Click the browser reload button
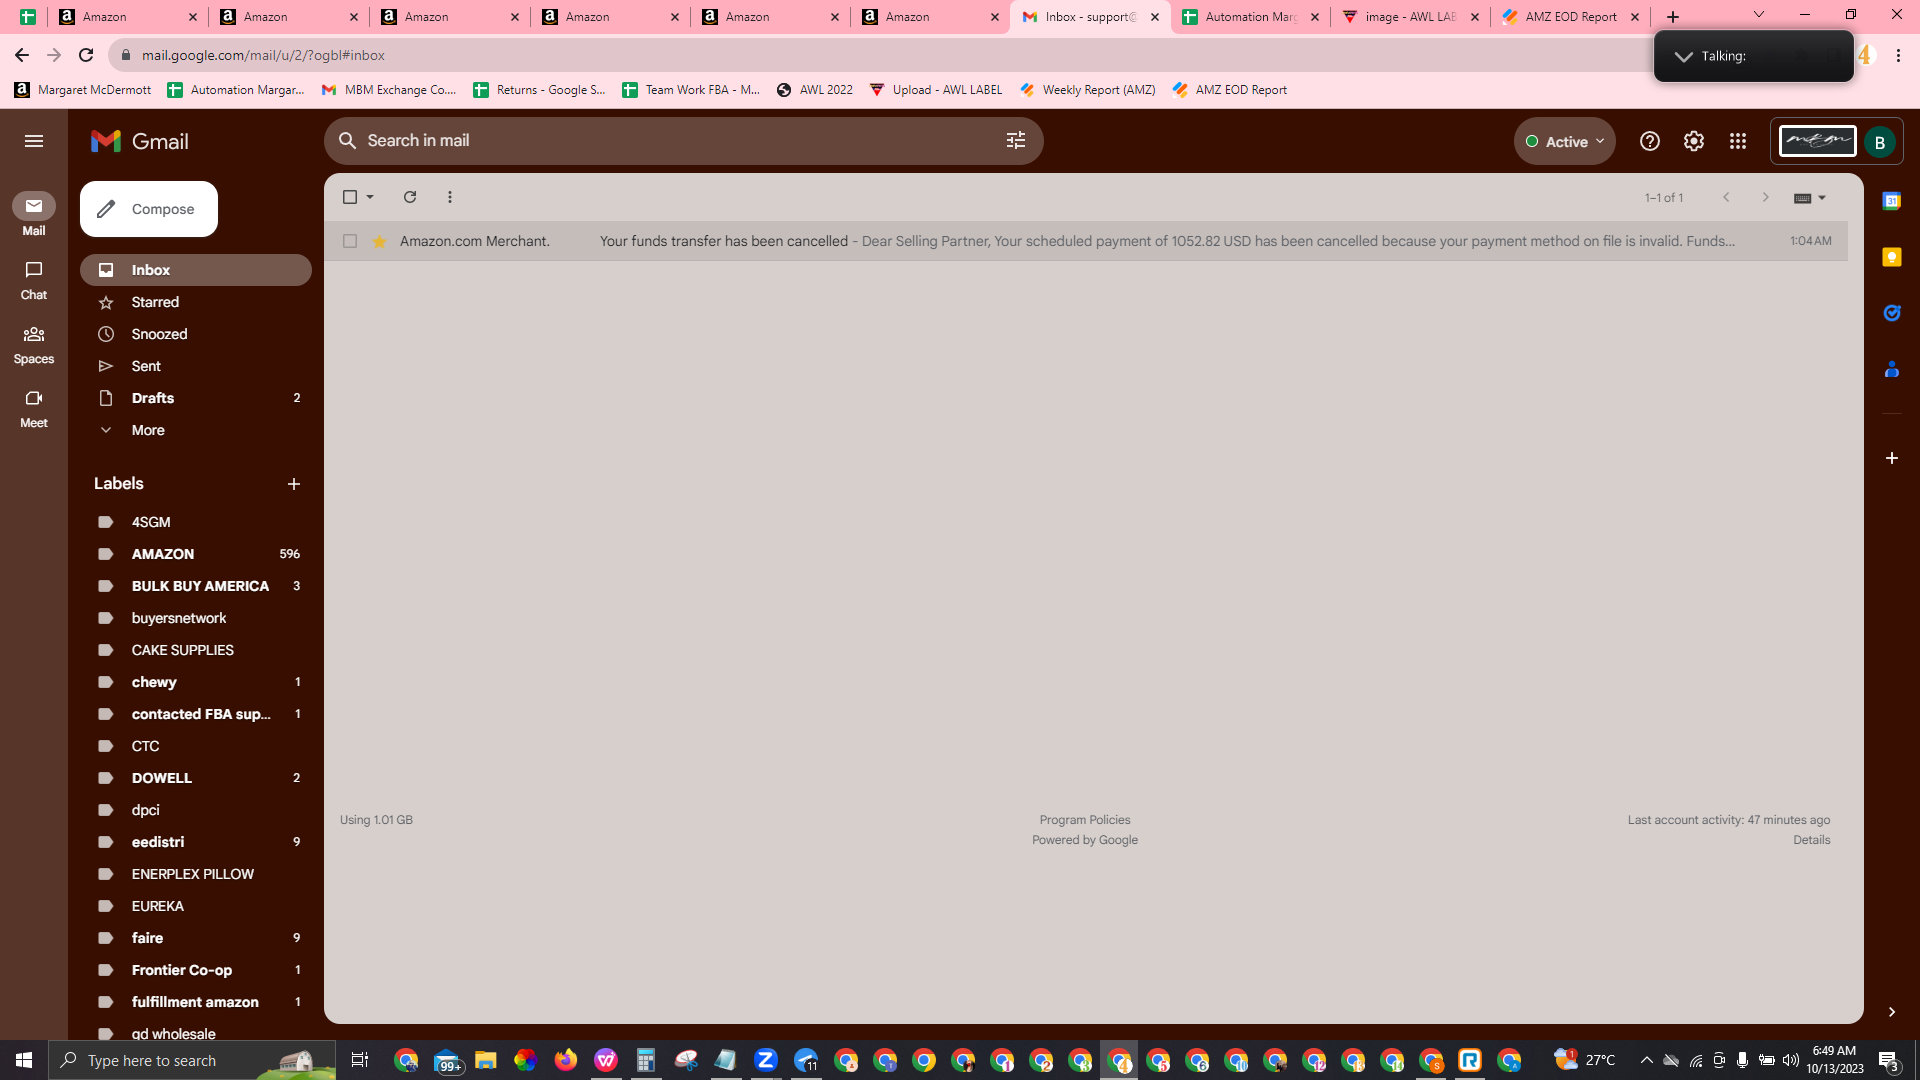 86,55
